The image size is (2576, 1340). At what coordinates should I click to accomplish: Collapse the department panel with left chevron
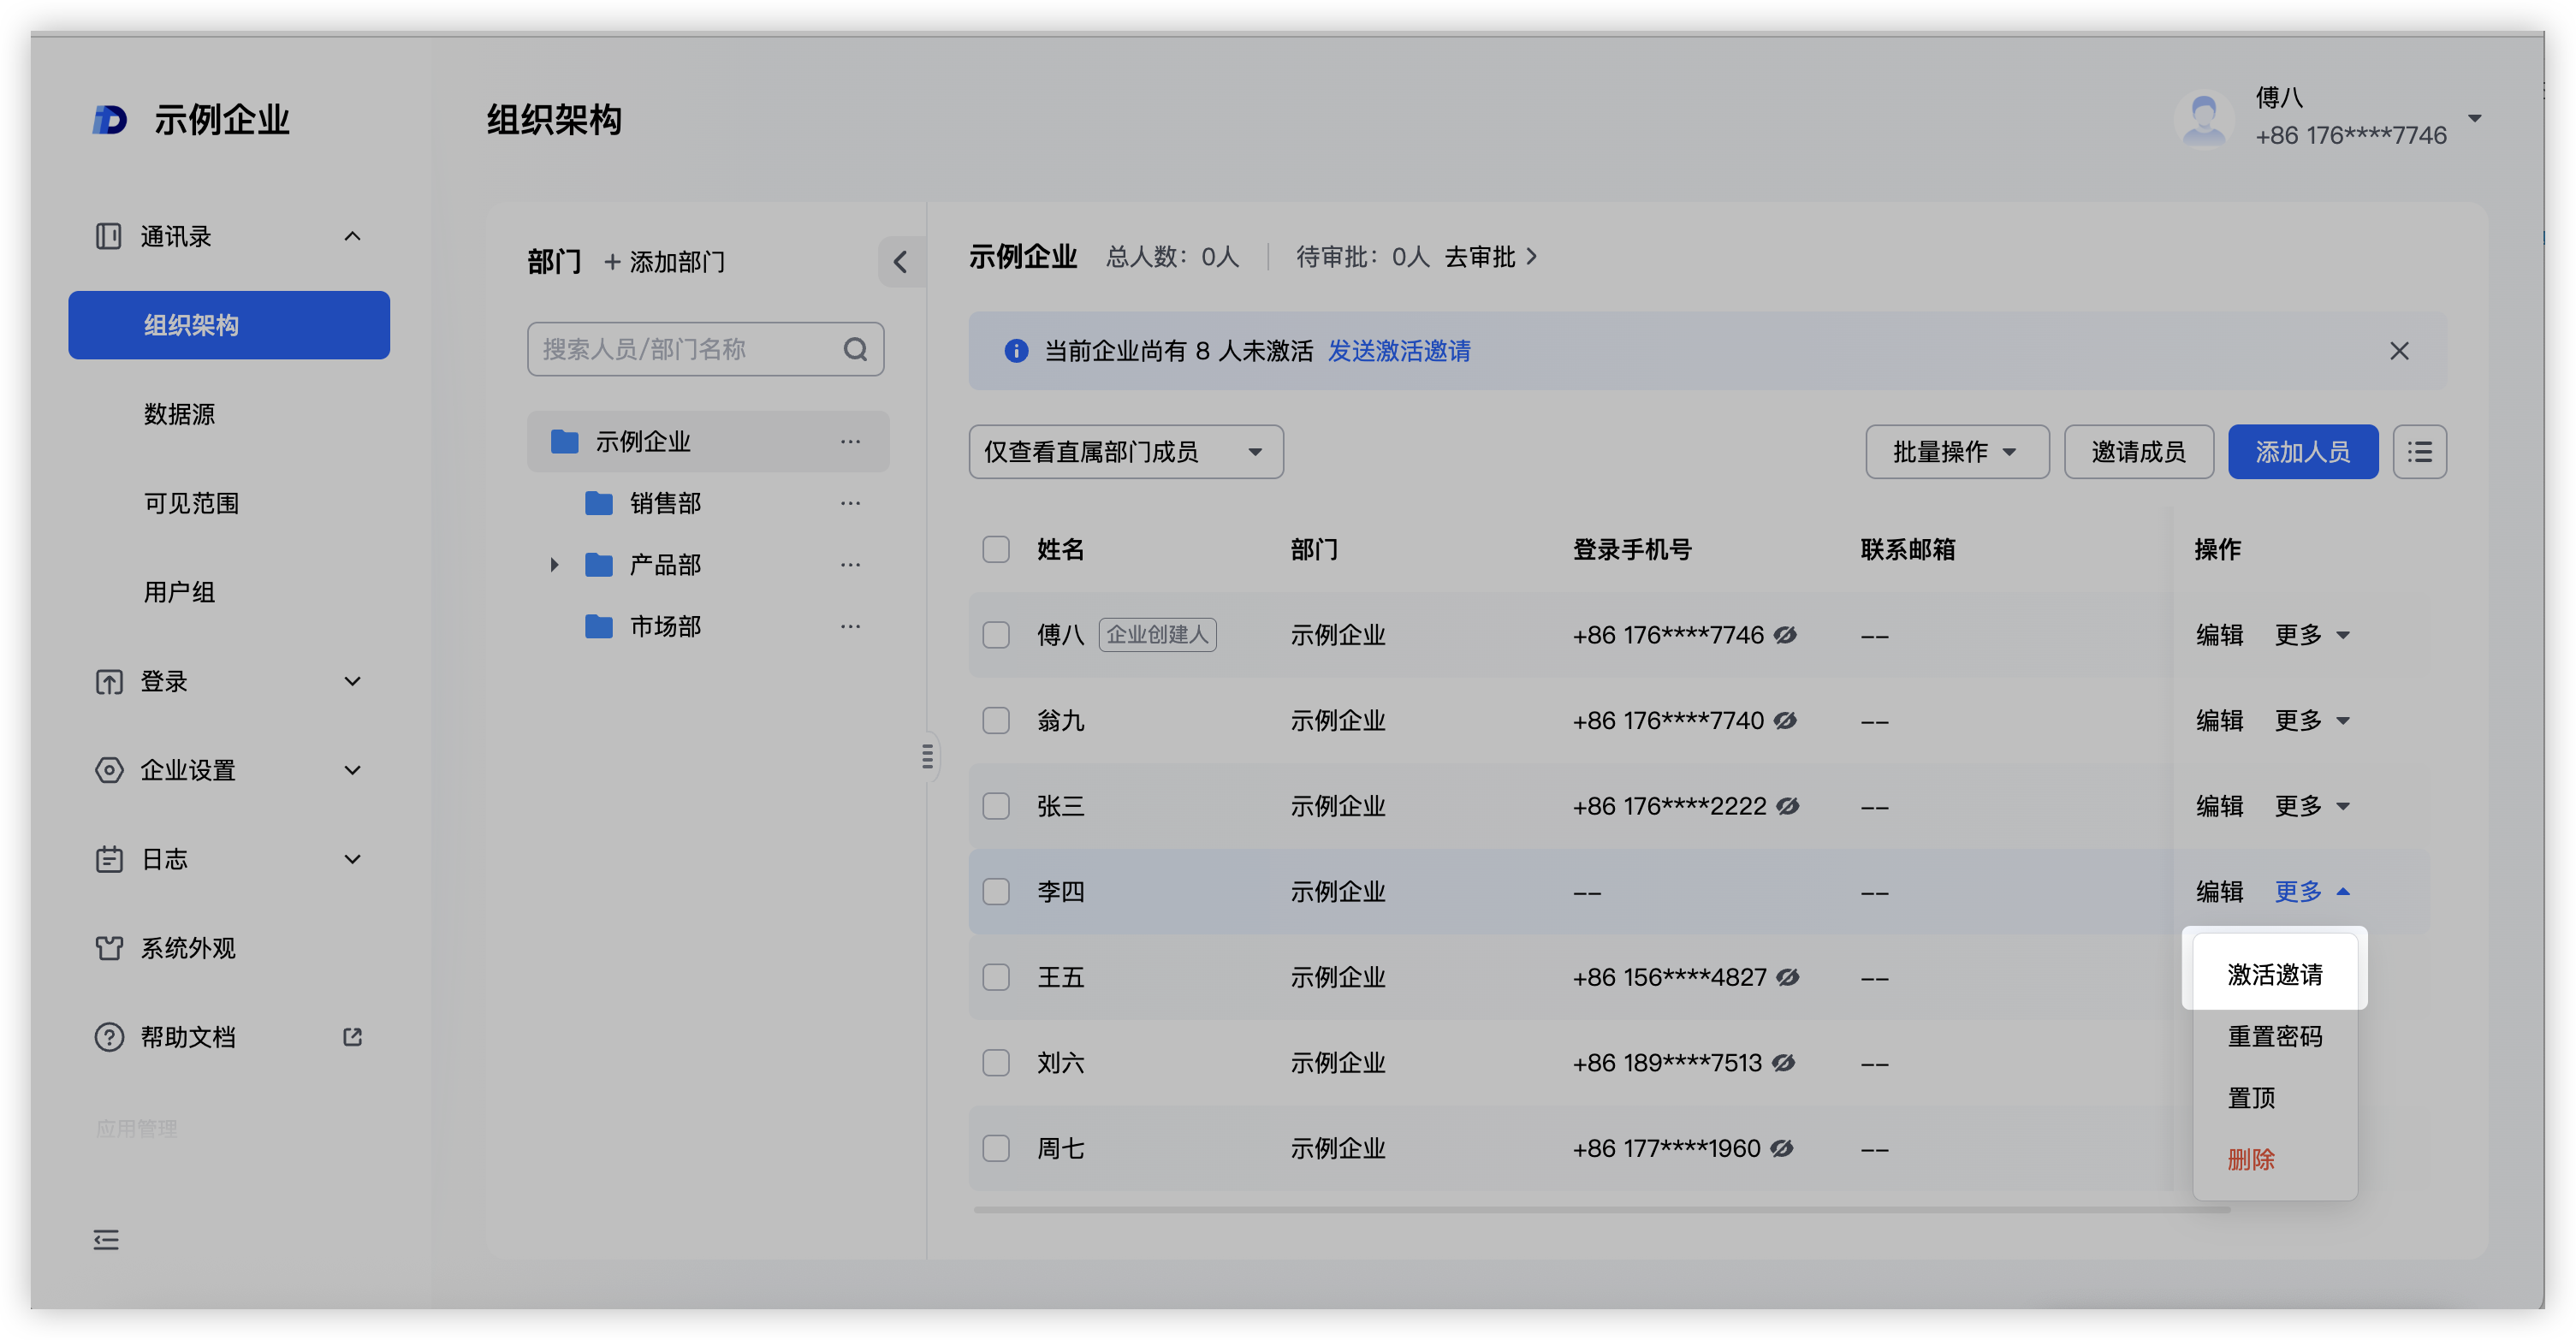(900, 262)
